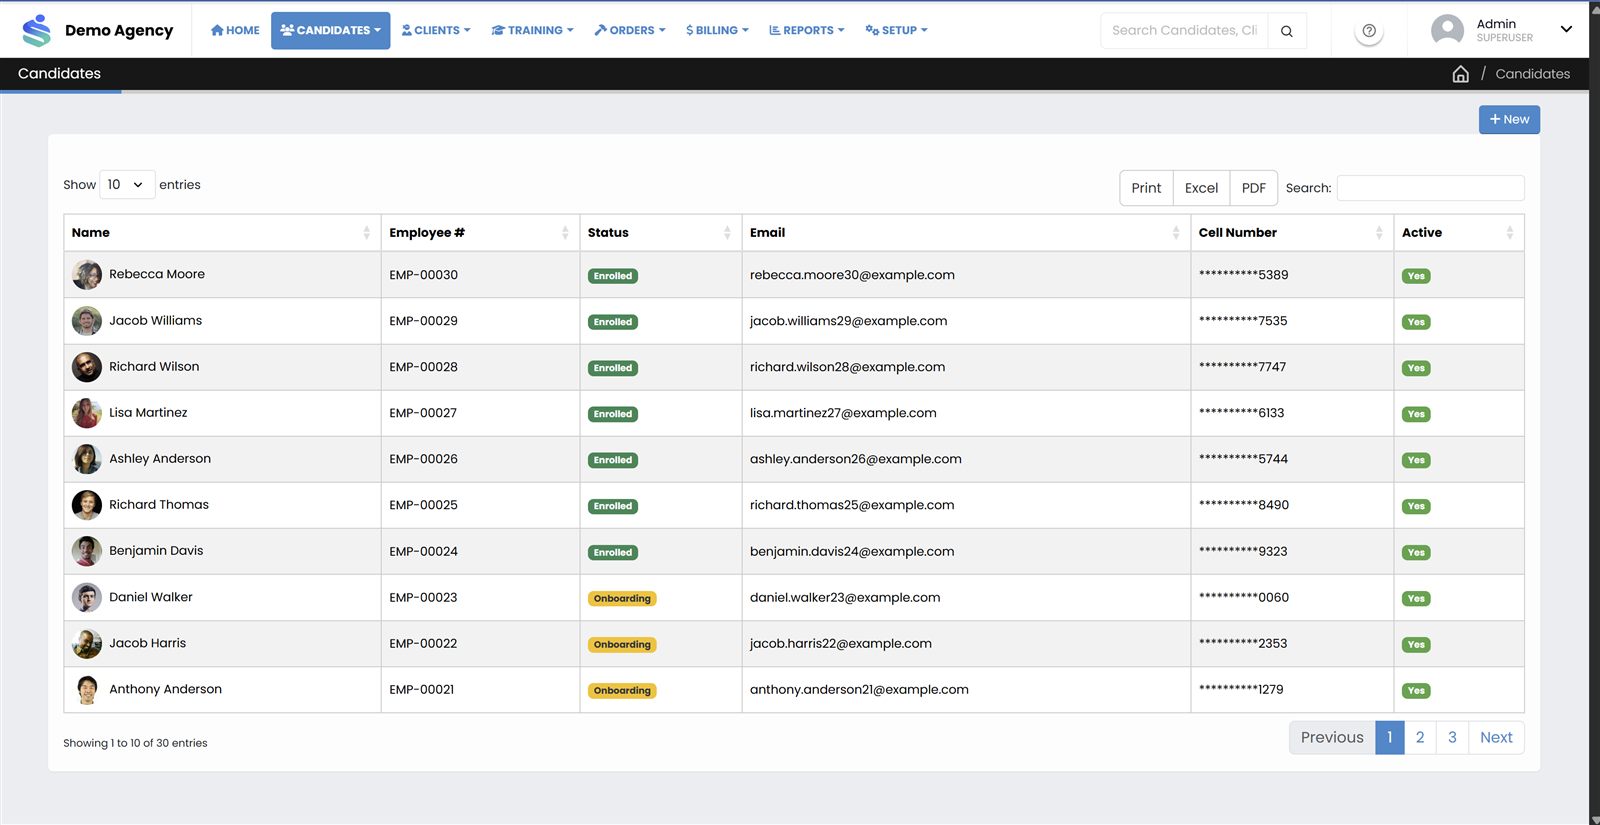1600x825 pixels.
Task: Open the Reports menu
Action: 806,31
